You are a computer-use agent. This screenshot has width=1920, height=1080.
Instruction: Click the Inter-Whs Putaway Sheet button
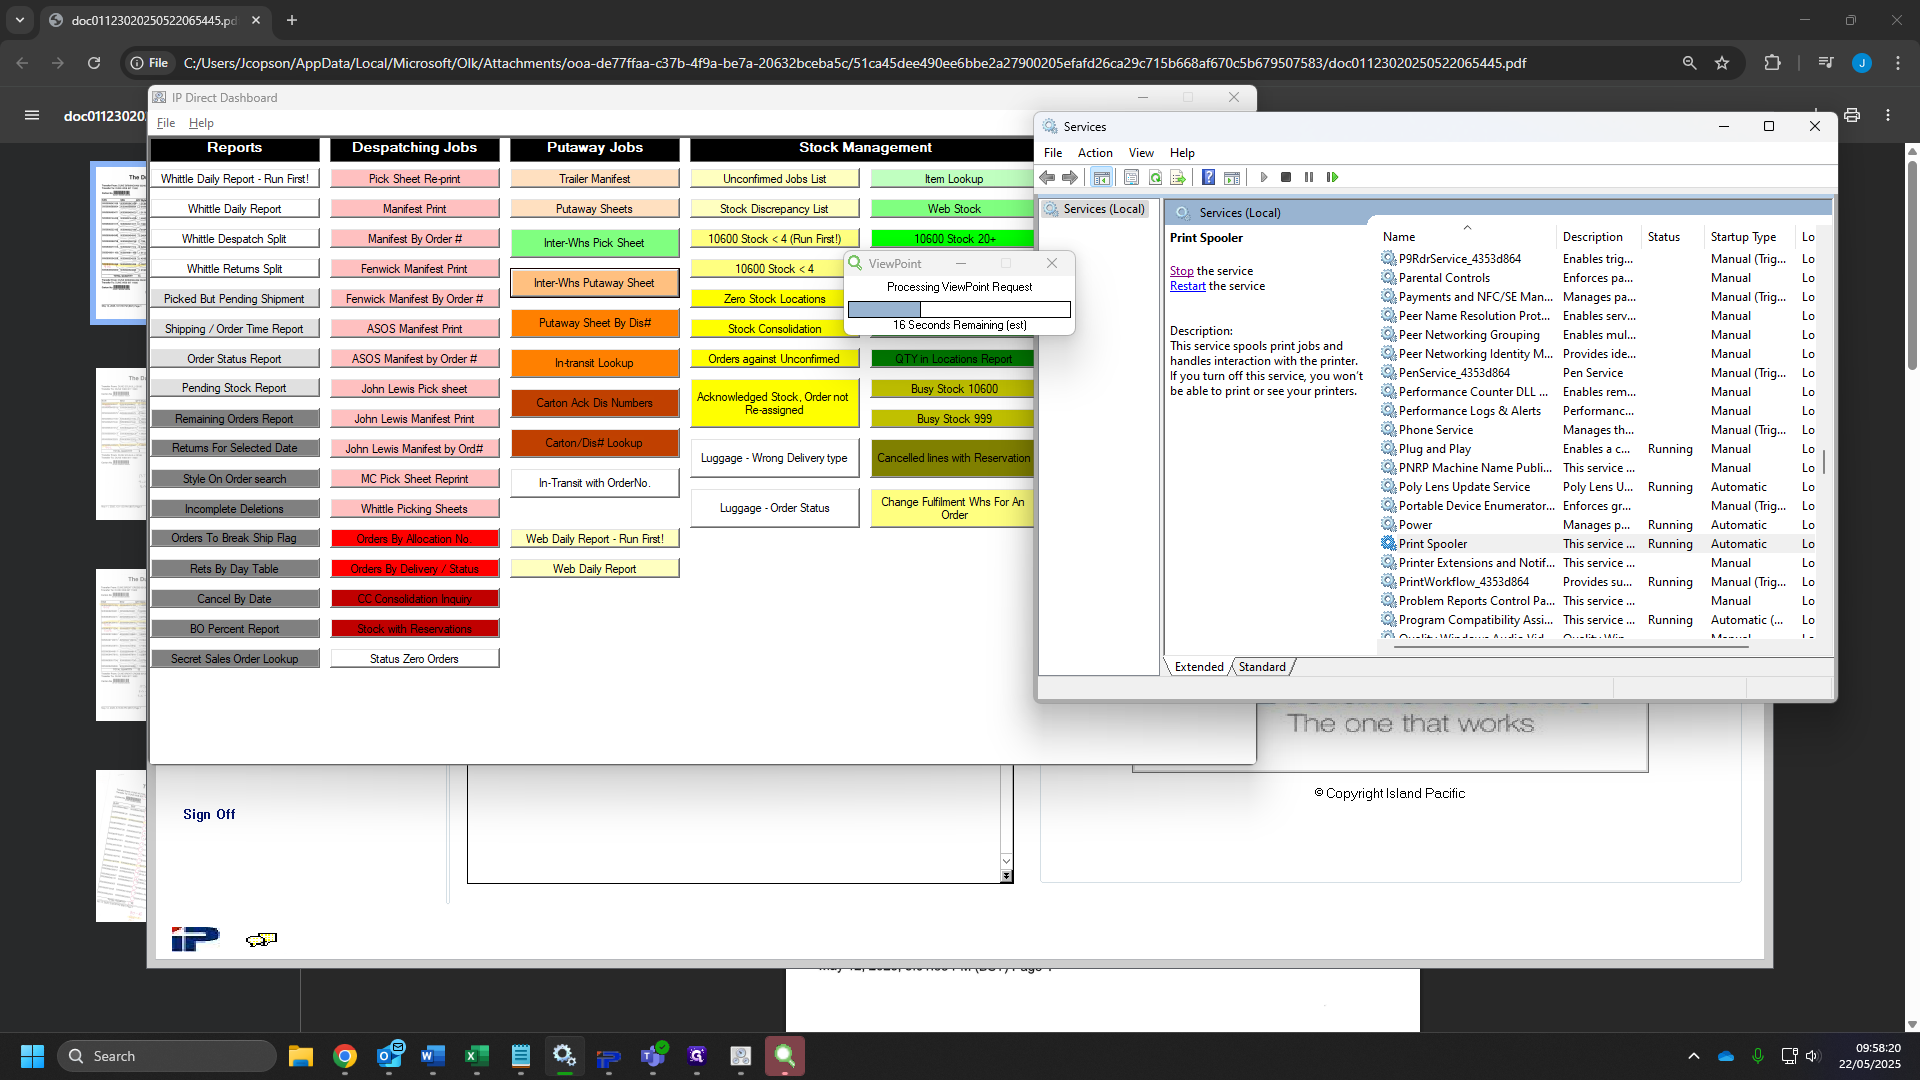(594, 283)
